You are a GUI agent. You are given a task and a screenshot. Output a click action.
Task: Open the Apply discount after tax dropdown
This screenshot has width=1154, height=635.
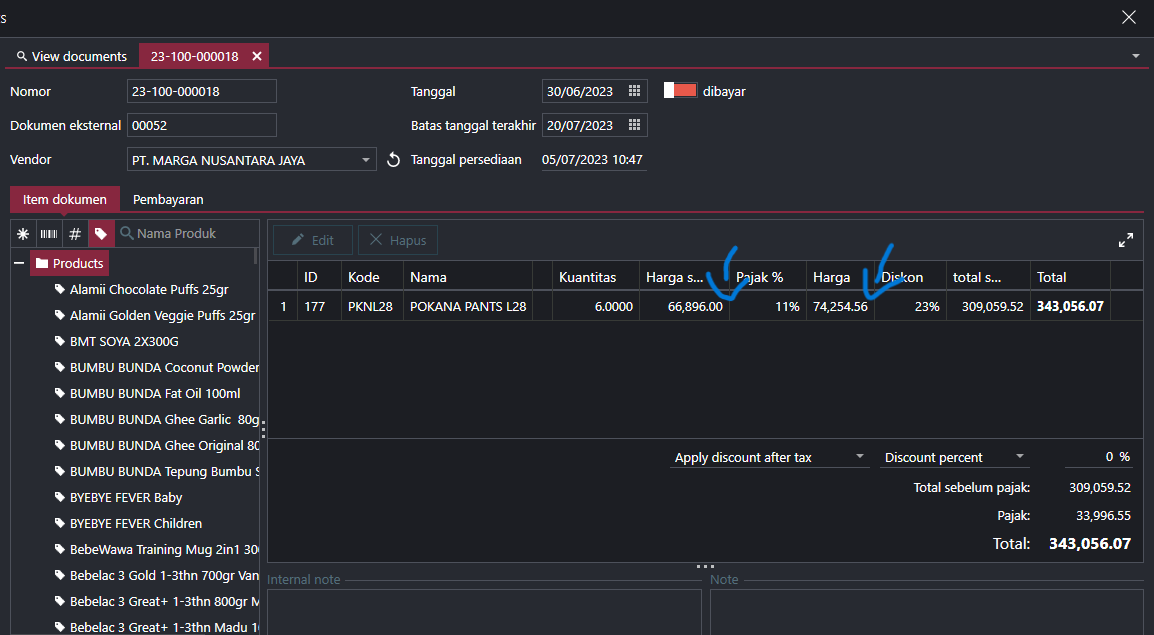(x=859, y=457)
